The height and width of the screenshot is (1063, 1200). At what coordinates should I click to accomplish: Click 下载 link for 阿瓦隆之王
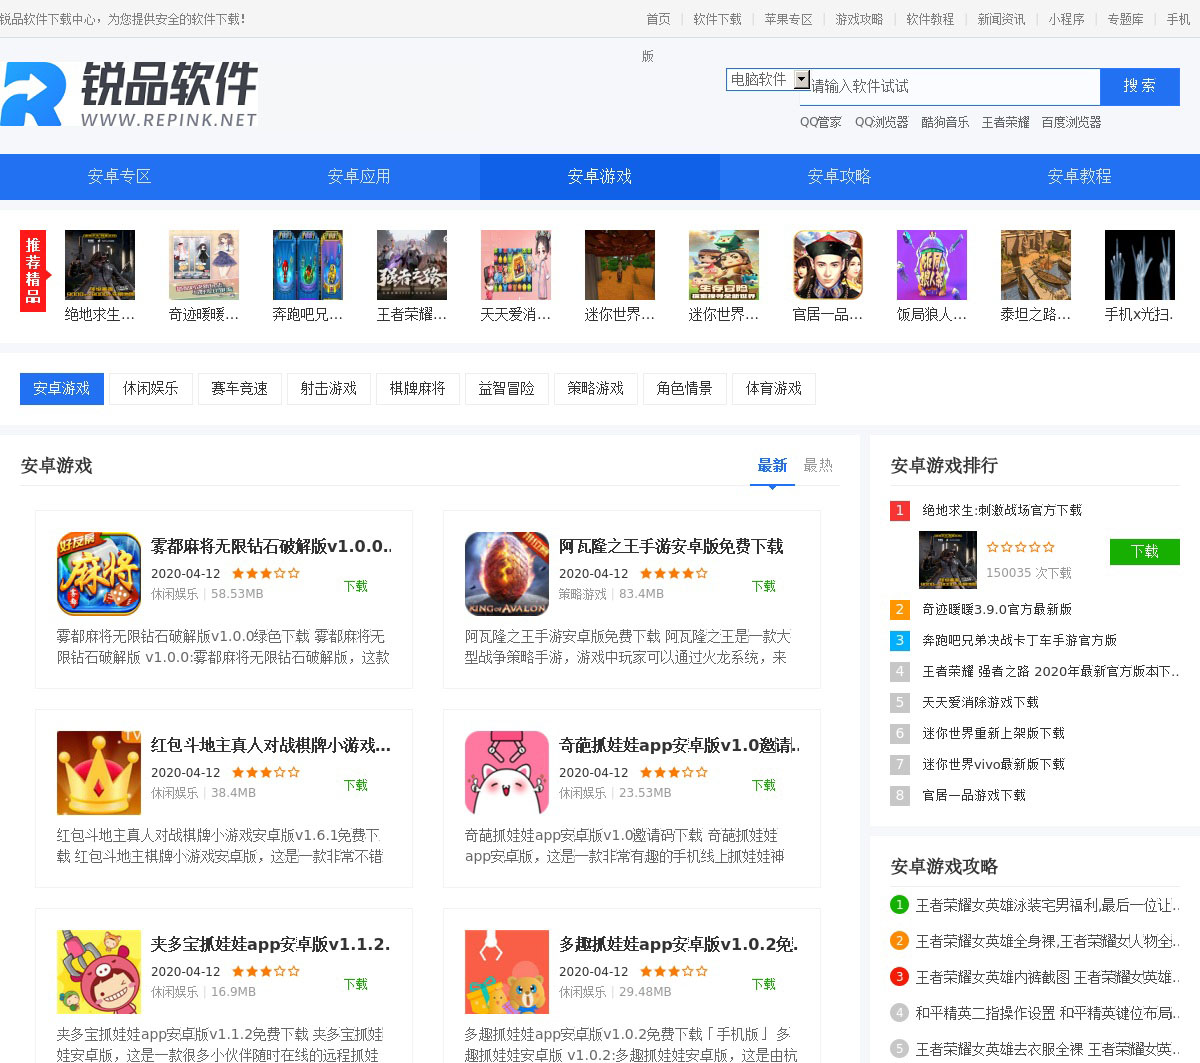point(764,586)
